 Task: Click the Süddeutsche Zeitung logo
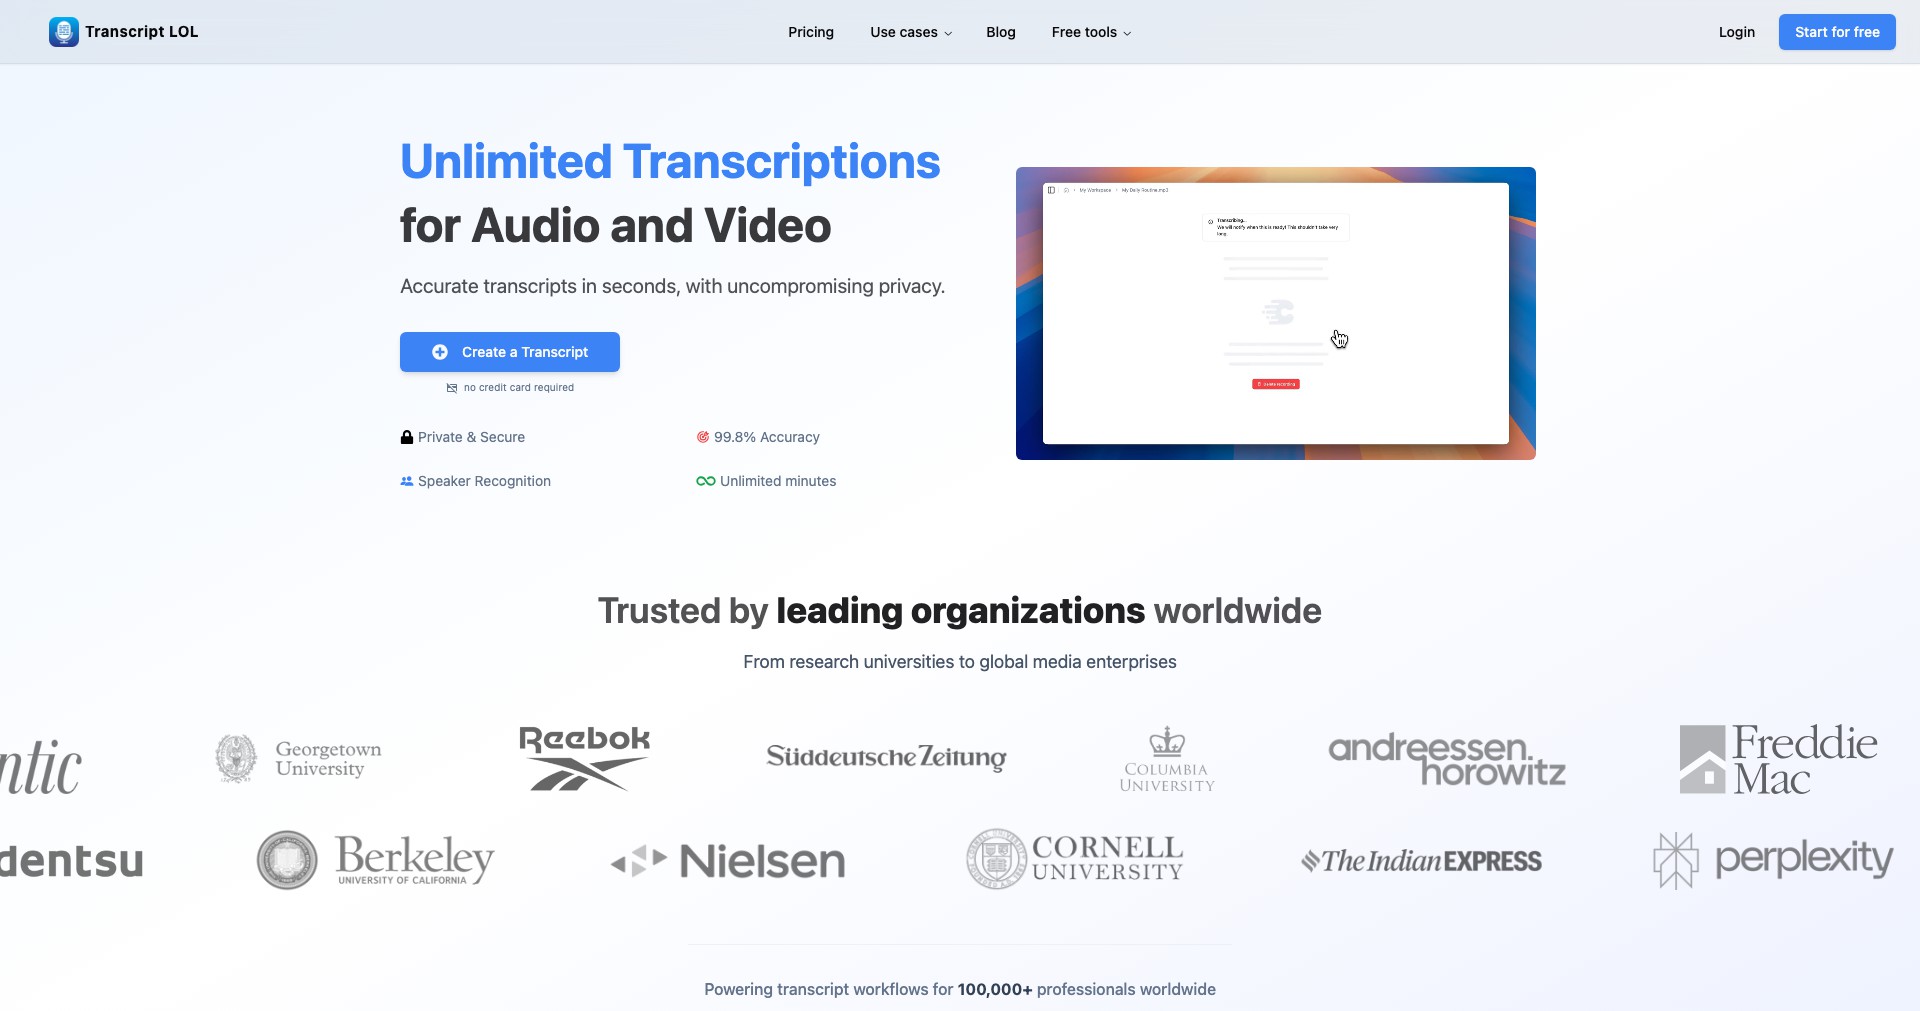click(886, 757)
